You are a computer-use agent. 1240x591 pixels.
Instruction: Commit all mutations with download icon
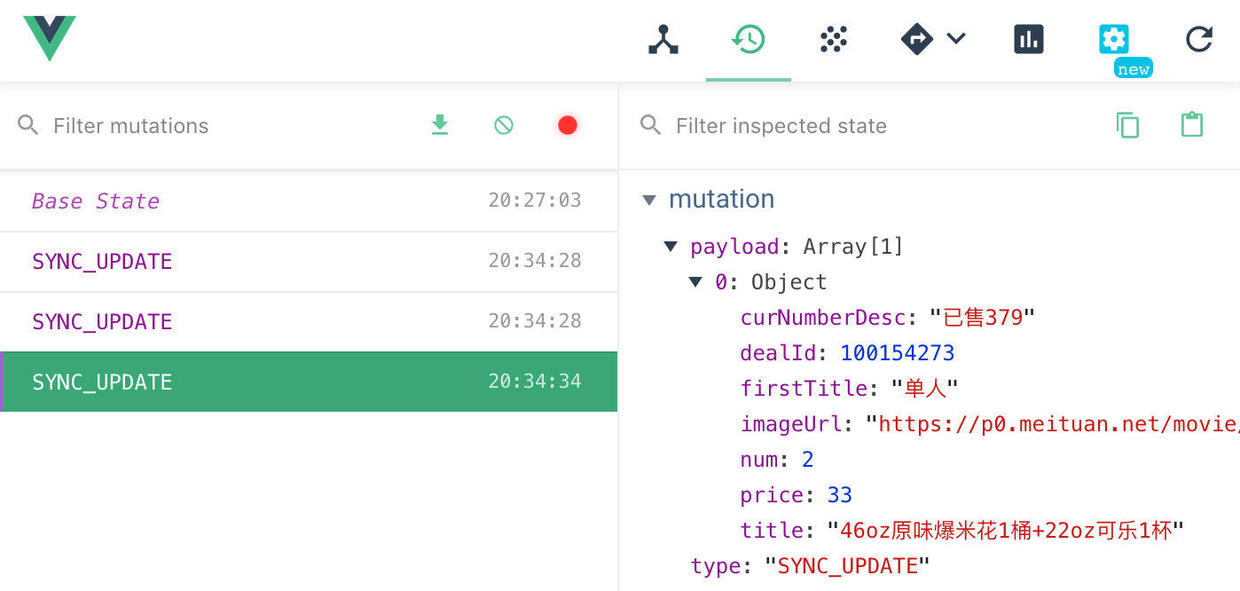[x=440, y=125]
